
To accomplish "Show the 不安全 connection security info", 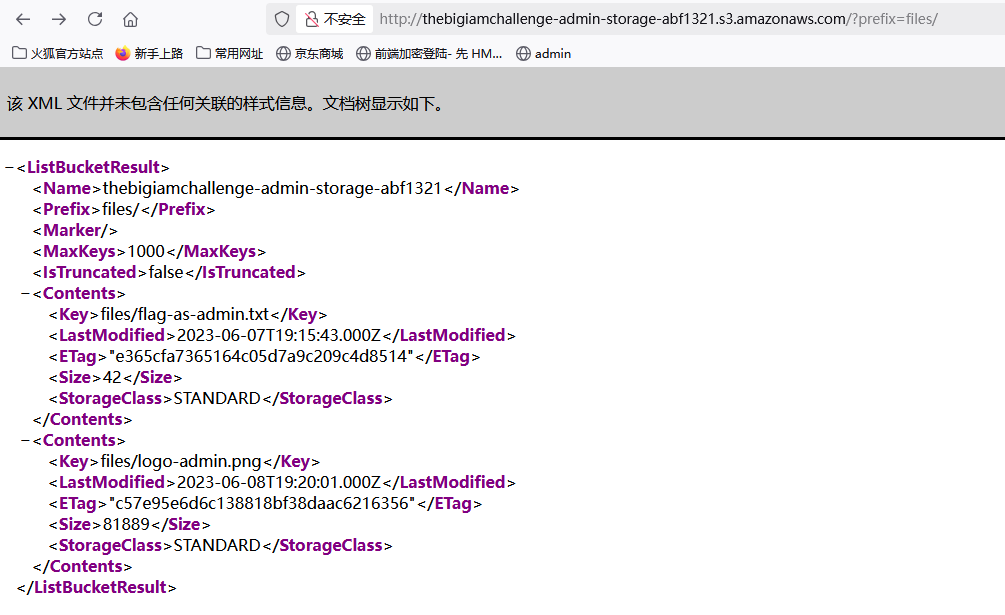I will (335, 19).
